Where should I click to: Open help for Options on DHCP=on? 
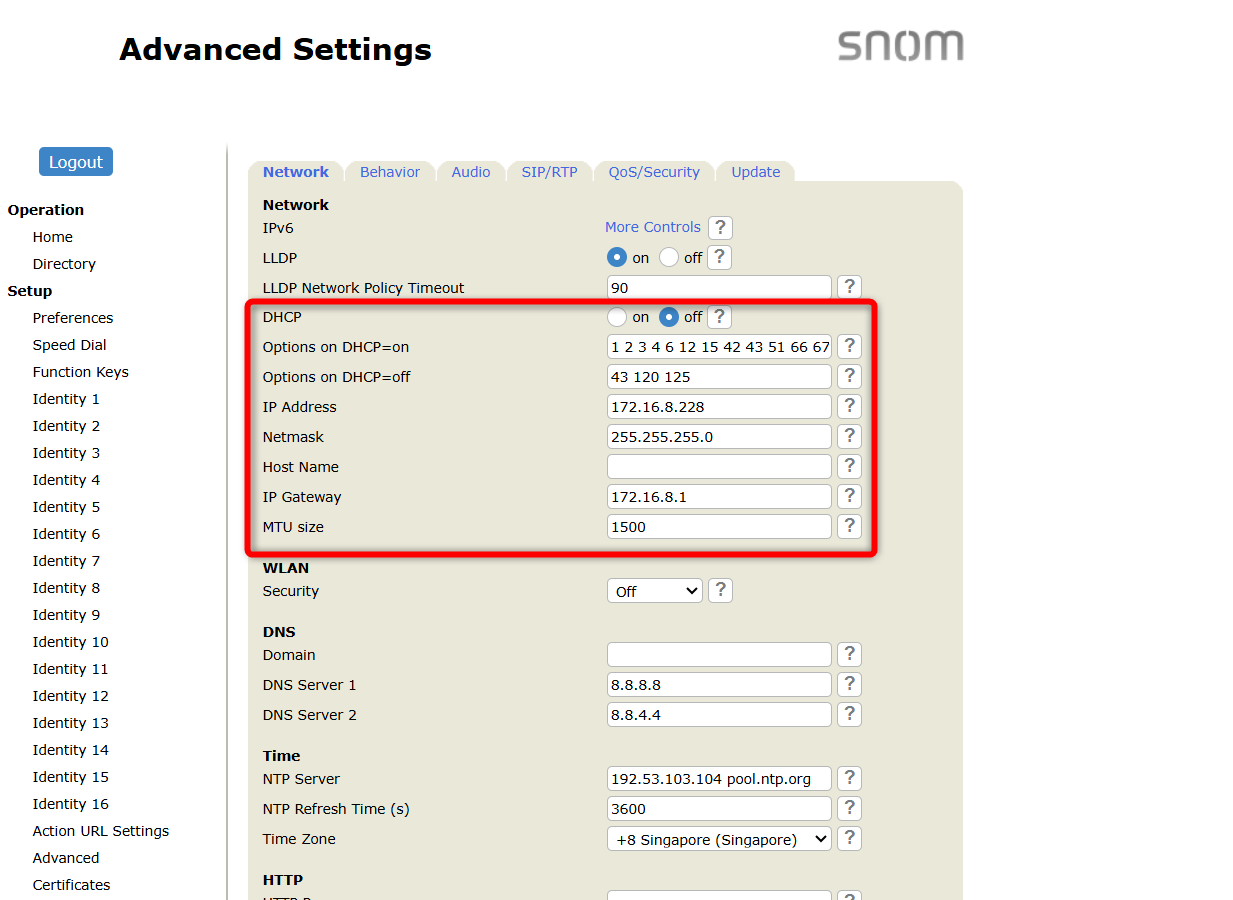click(x=849, y=347)
